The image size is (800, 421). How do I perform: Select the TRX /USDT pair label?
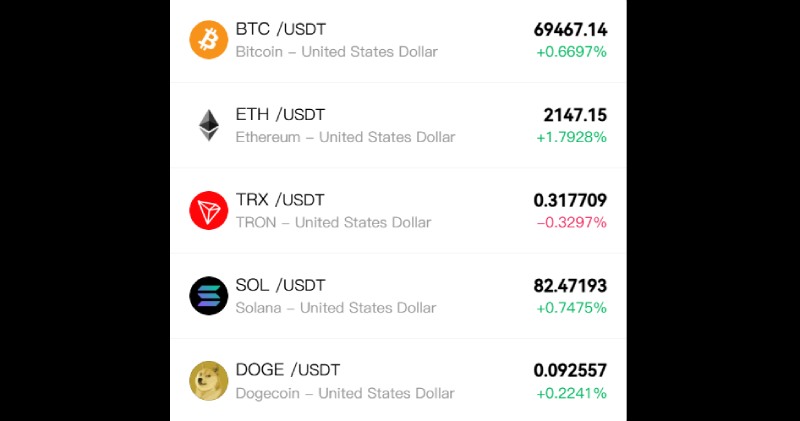(x=280, y=200)
